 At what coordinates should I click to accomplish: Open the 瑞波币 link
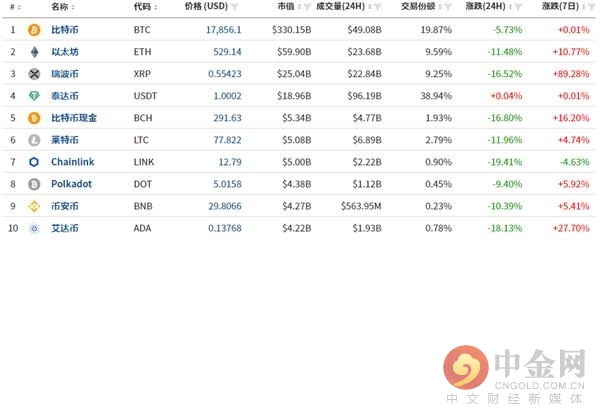point(65,74)
